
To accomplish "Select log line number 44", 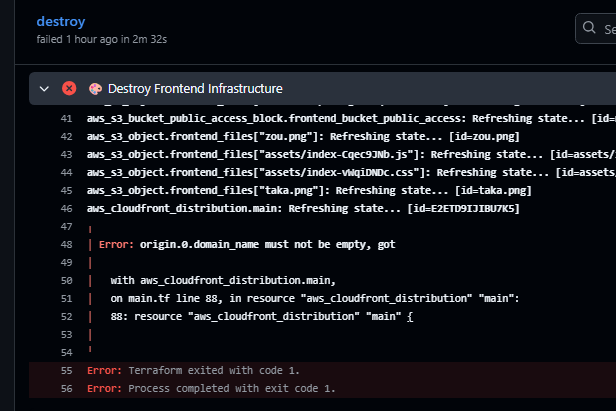I will pyautogui.click(x=66, y=172).
